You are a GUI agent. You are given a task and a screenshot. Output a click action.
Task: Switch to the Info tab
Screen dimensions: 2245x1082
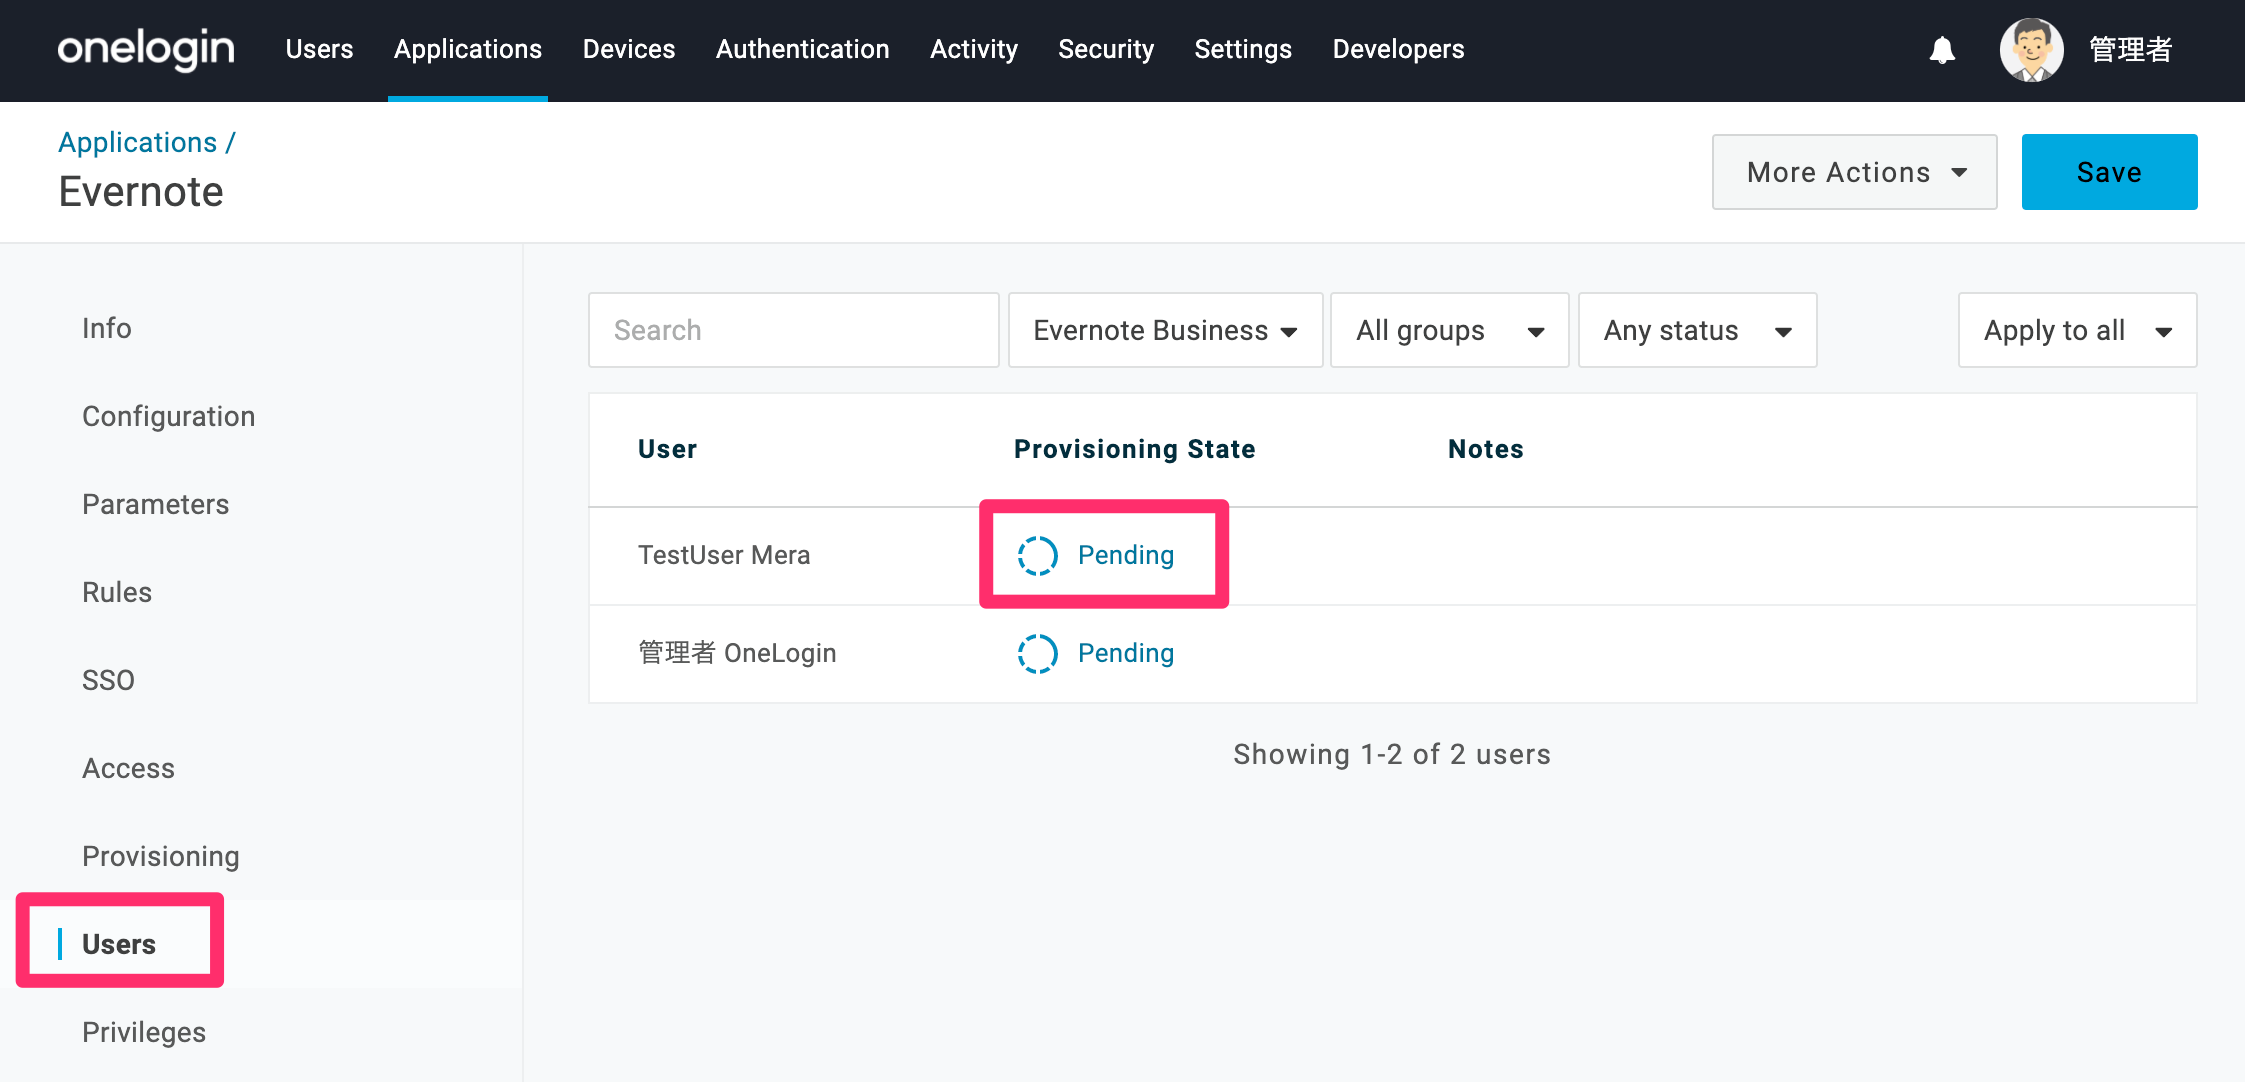[x=107, y=328]
